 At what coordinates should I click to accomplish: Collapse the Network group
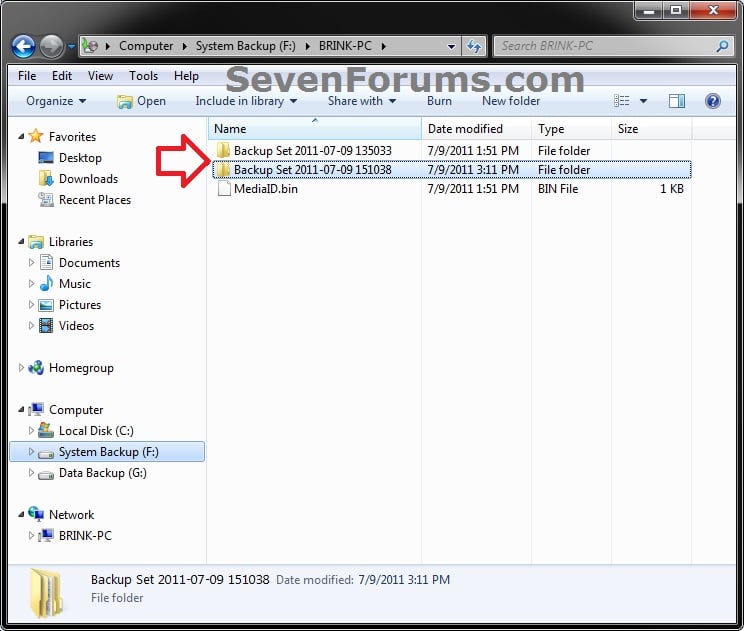click(x=21, y=514)
